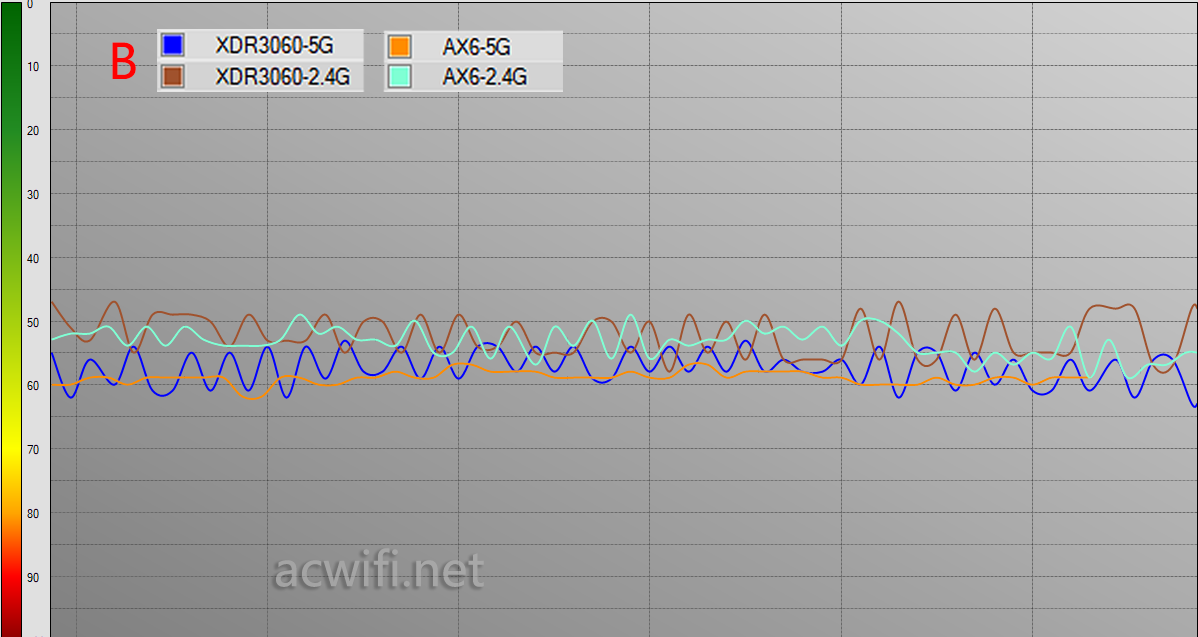Screen dimensions: 1198x637
Task: Select the XDR3060-2.4G legend label
Action: tap(283, 76)
